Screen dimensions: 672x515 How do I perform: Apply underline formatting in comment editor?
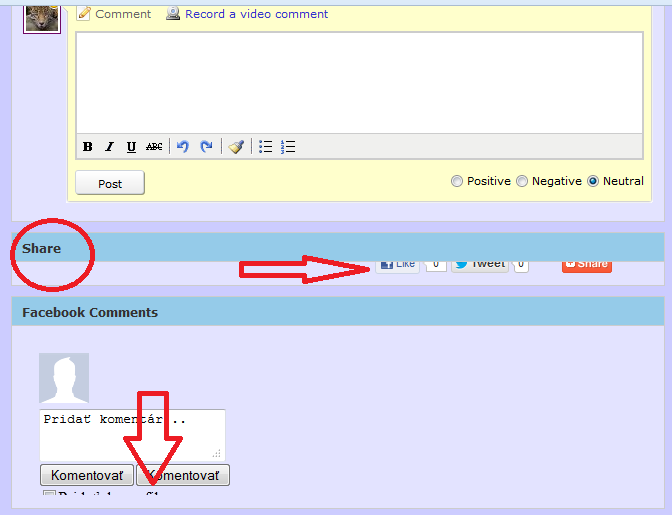131,147
